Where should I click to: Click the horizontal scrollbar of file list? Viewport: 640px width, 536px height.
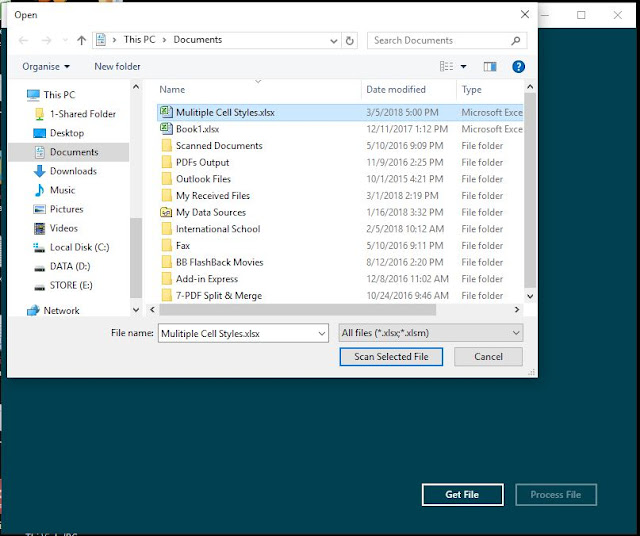click(x=297, y=310)
